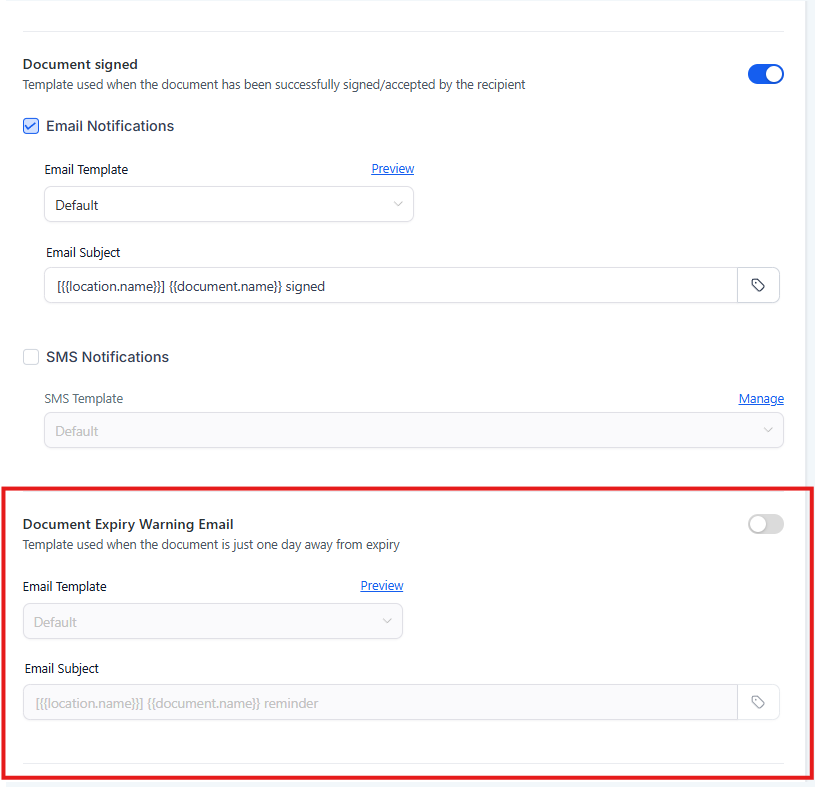Click the expiry template description text
Viewport: 815px width, 787px height.
(x=211, y=545)
